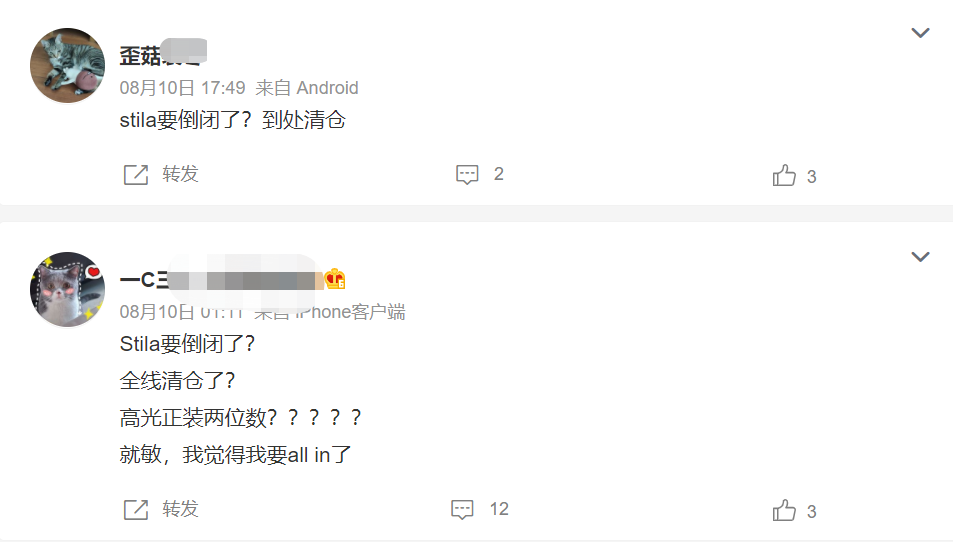Like the second post with thumbs-up icon

(784, 510)
